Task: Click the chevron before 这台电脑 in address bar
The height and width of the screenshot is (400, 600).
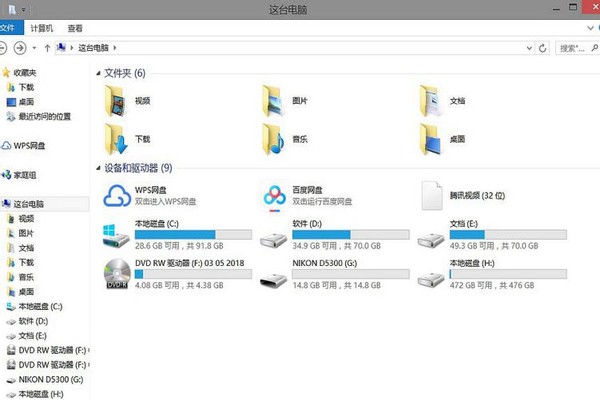Action: coord(72,48)
